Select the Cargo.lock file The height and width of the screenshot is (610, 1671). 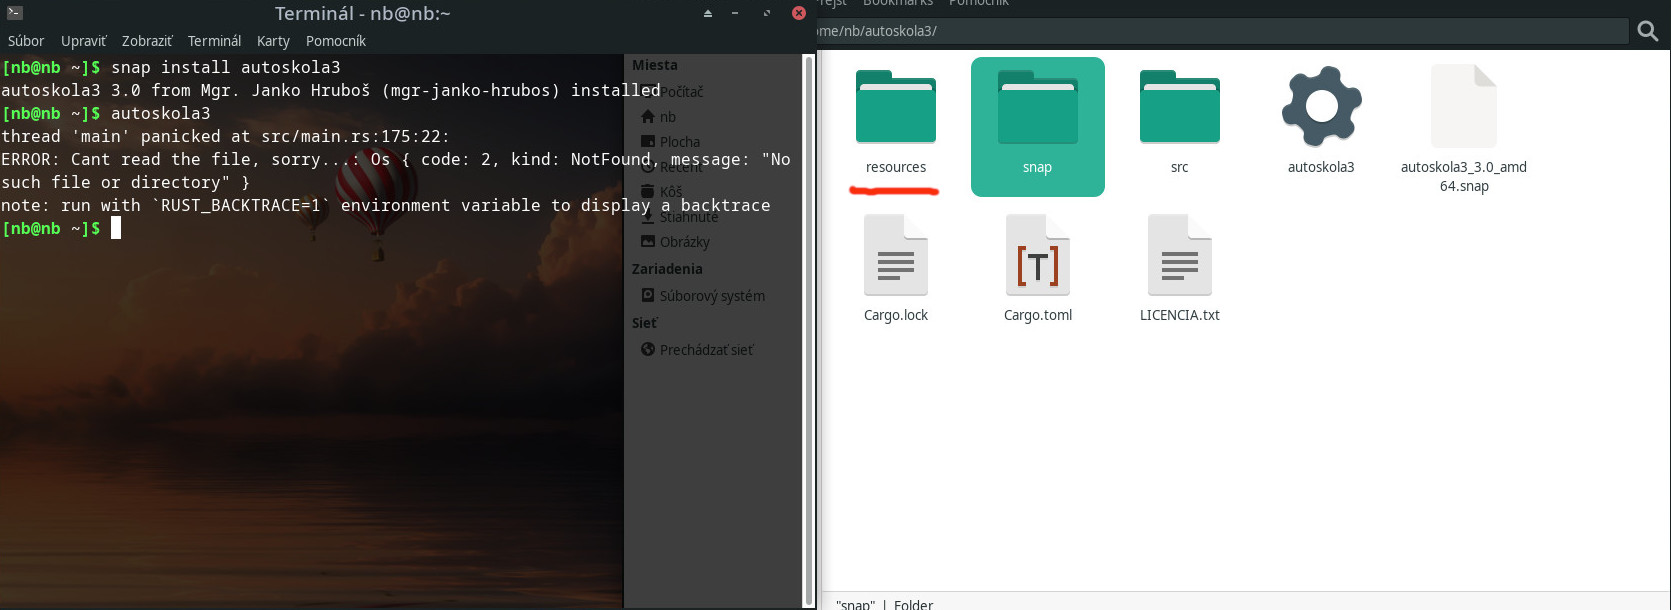click(895, 258)
